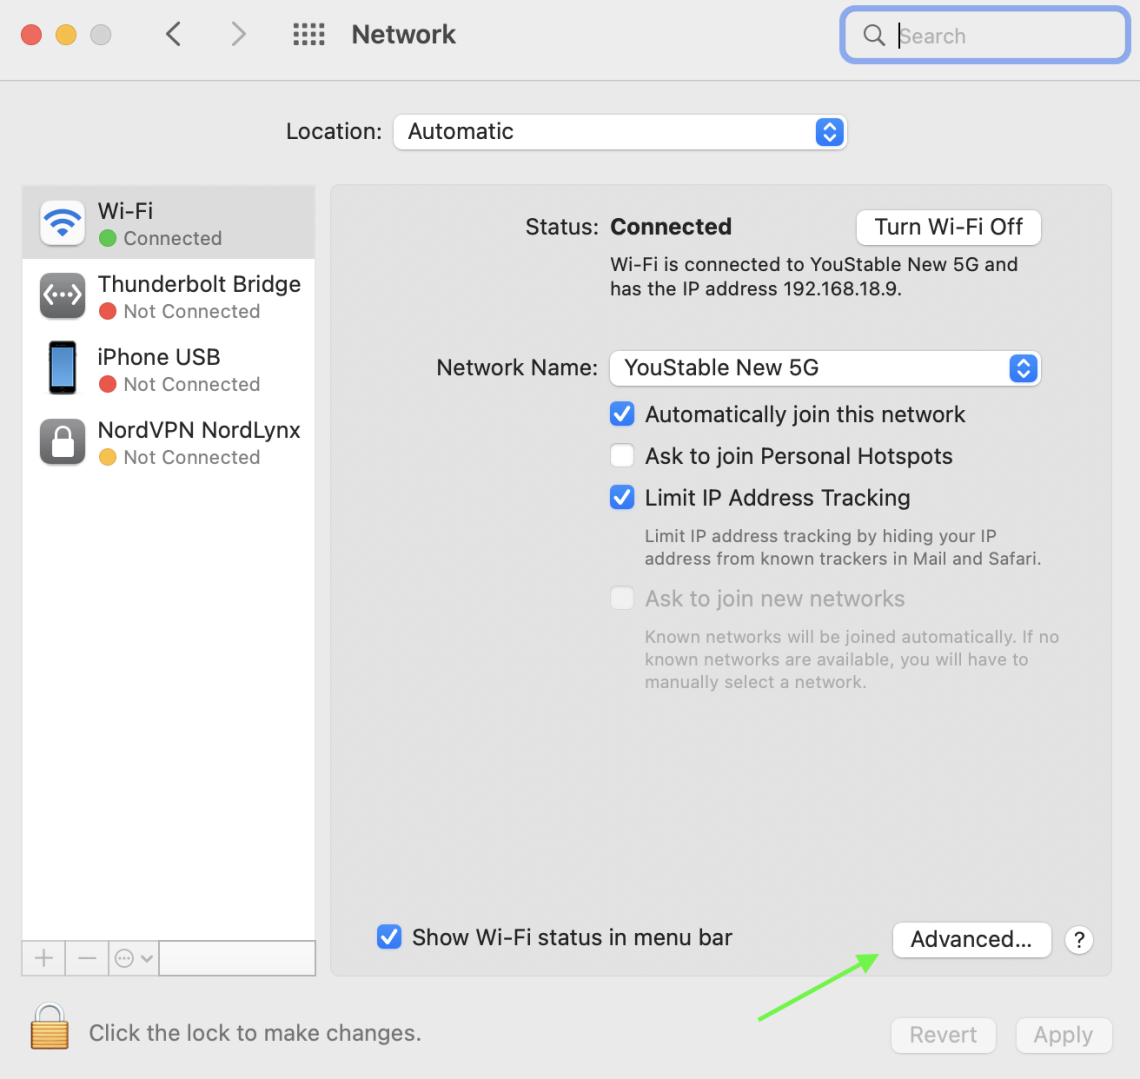The height and width of the screenshot is (1079, 1140).
Task: Select Thunderbolt Bridge in service list
Action: point(169,296)
